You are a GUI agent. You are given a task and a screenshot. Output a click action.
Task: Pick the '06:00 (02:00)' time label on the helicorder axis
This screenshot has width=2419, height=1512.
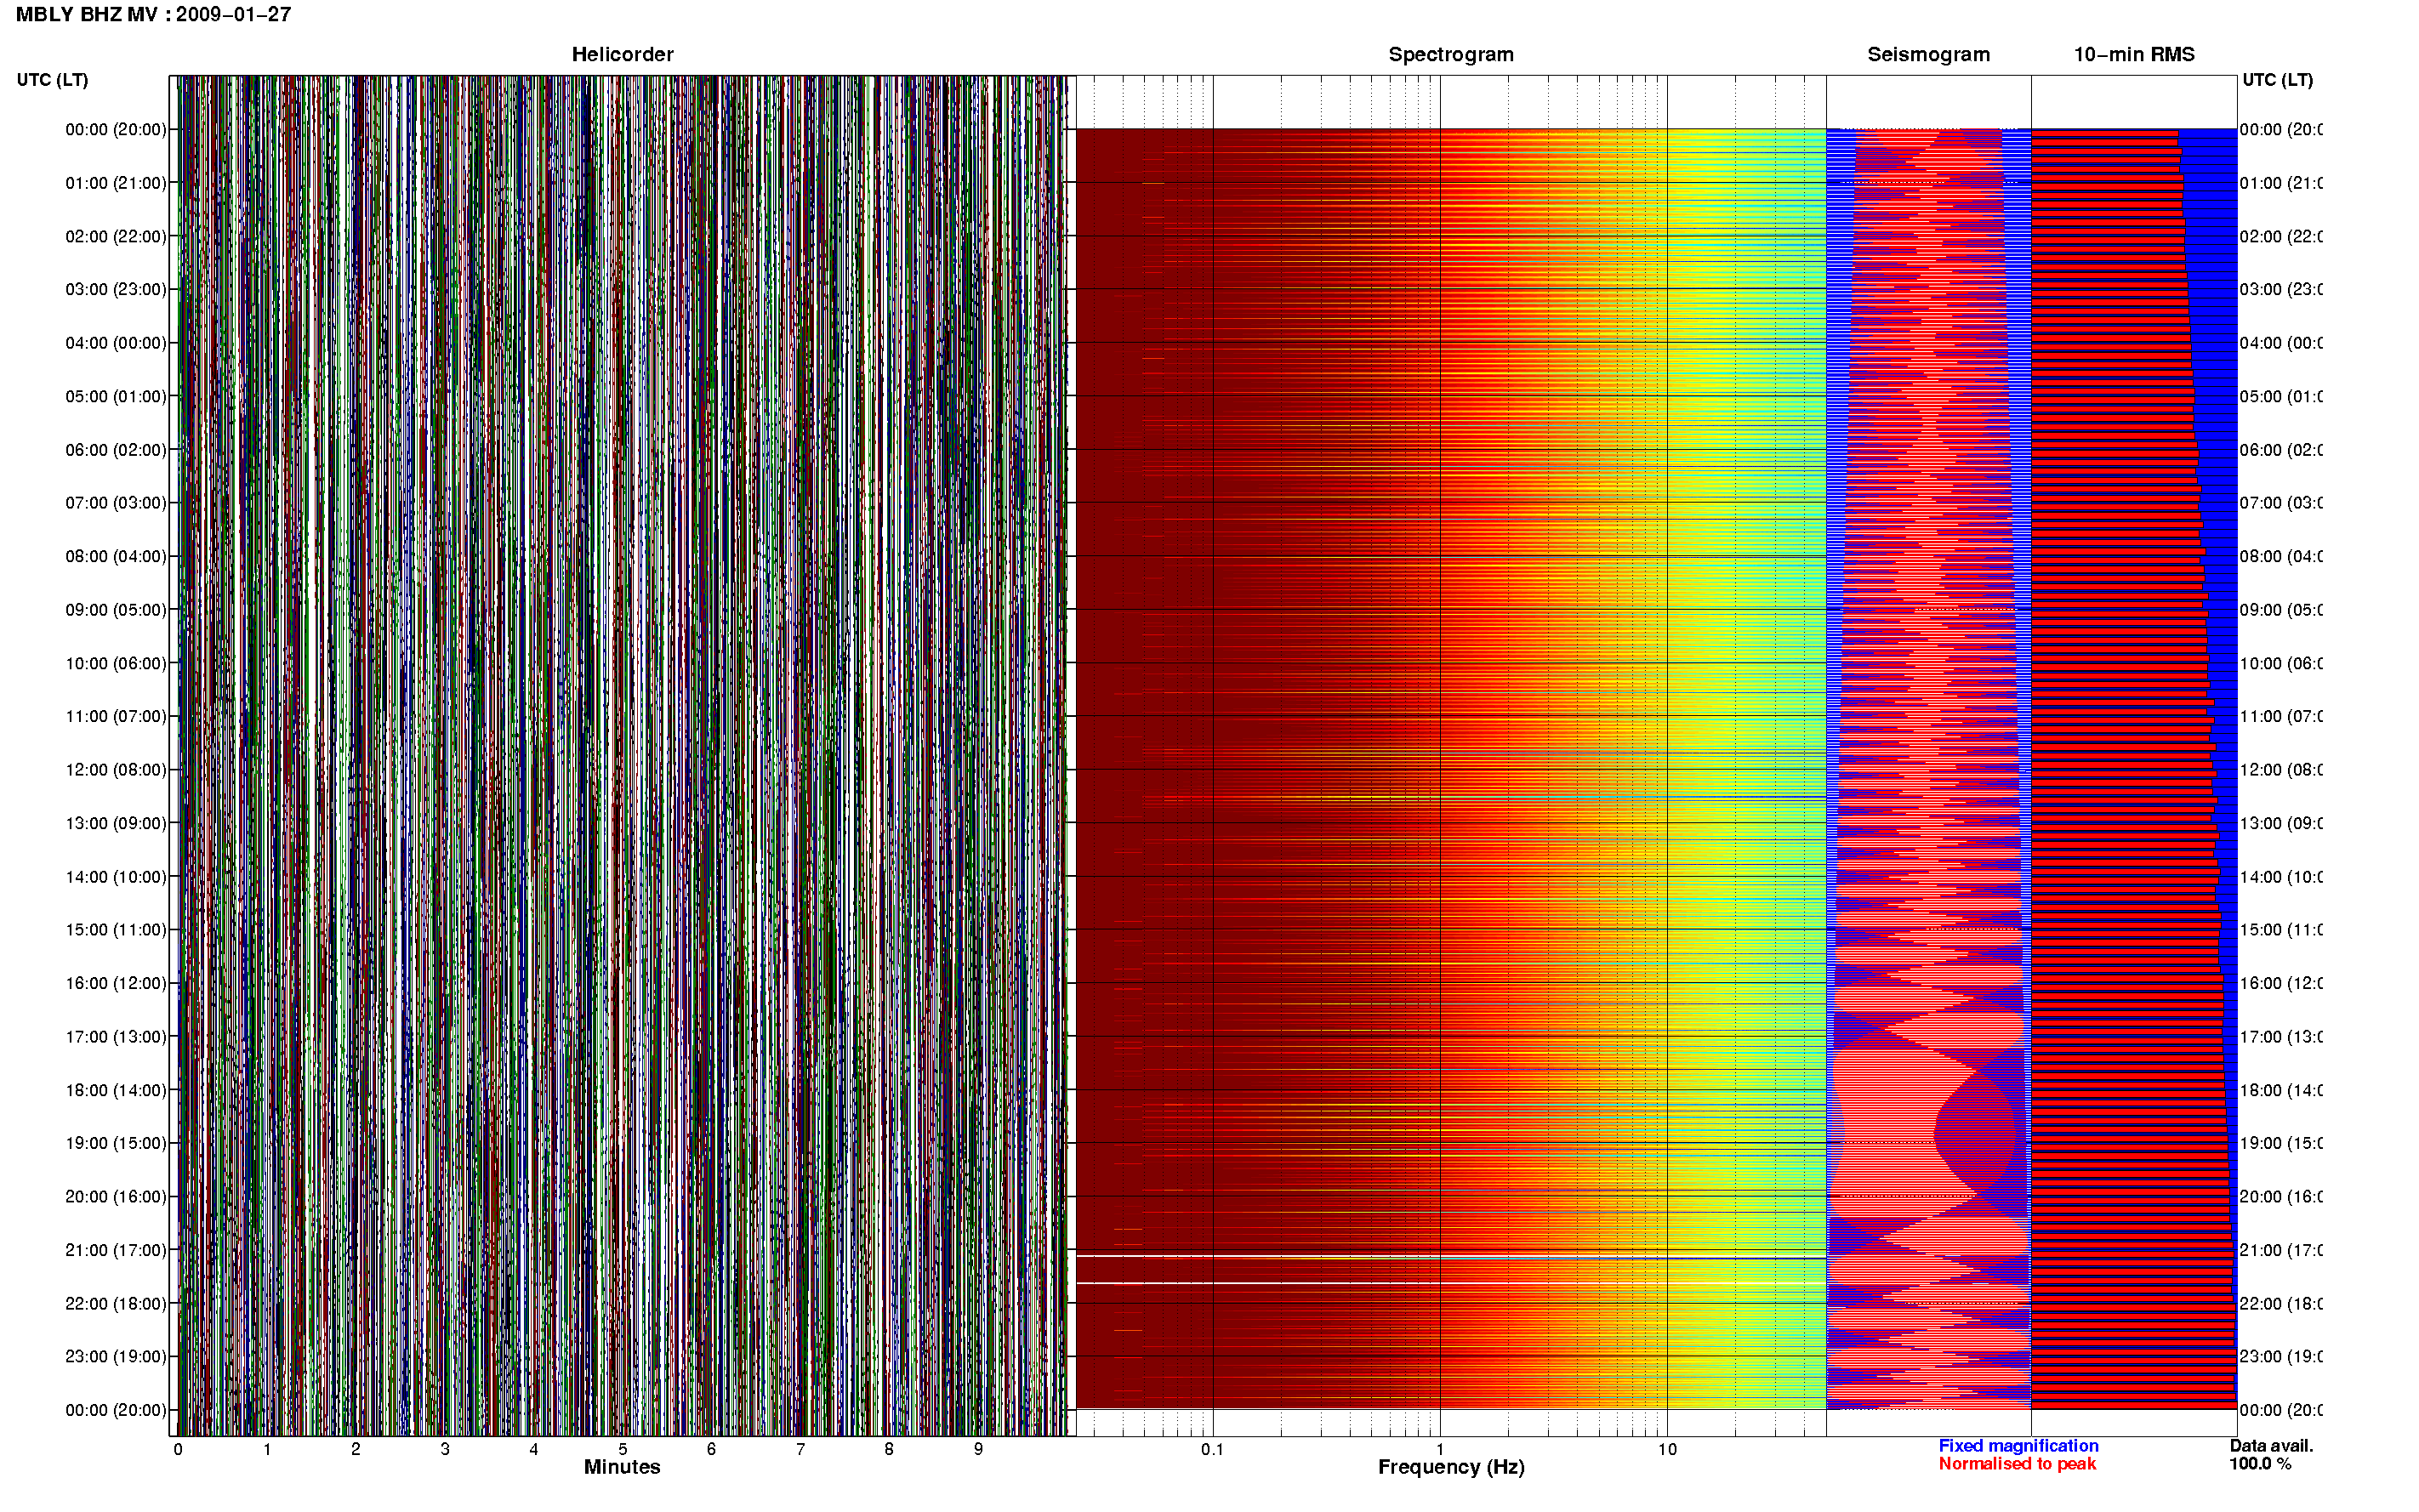116,450
